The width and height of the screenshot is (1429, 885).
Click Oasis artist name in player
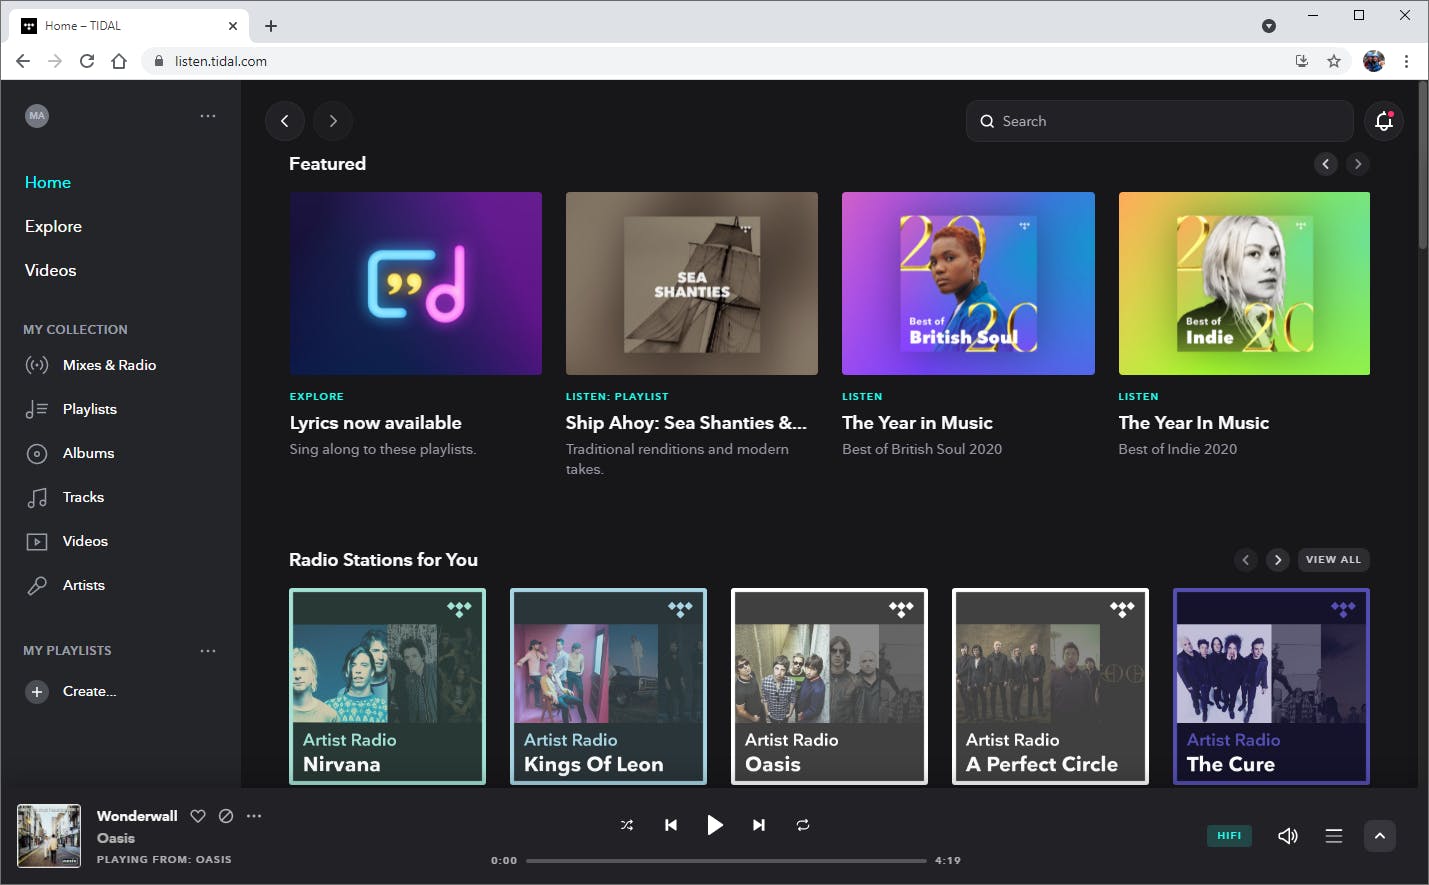(116, 838)
